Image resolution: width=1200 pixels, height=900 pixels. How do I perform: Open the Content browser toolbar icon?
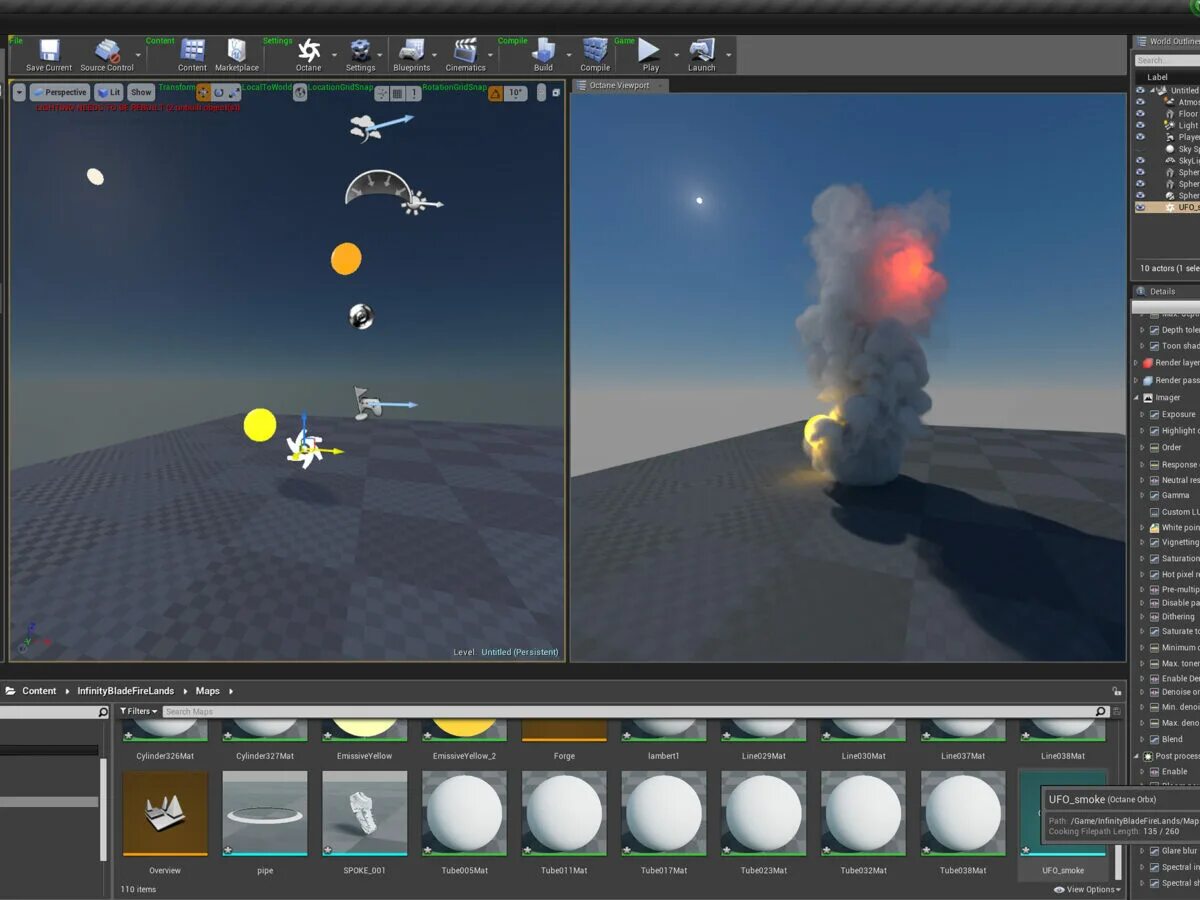point(193,50)
